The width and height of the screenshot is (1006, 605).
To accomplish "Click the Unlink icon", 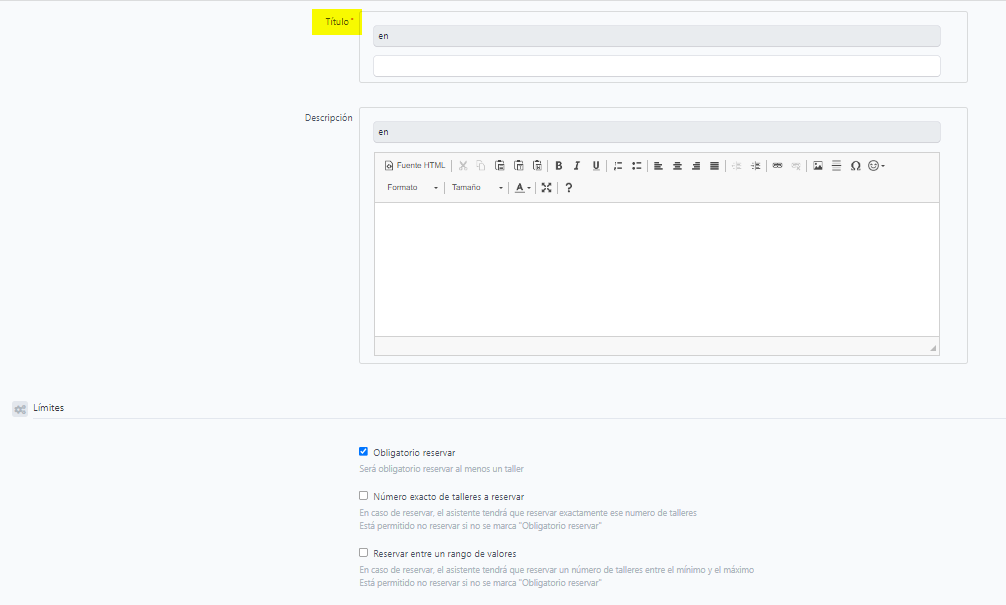I will (796, 166).
